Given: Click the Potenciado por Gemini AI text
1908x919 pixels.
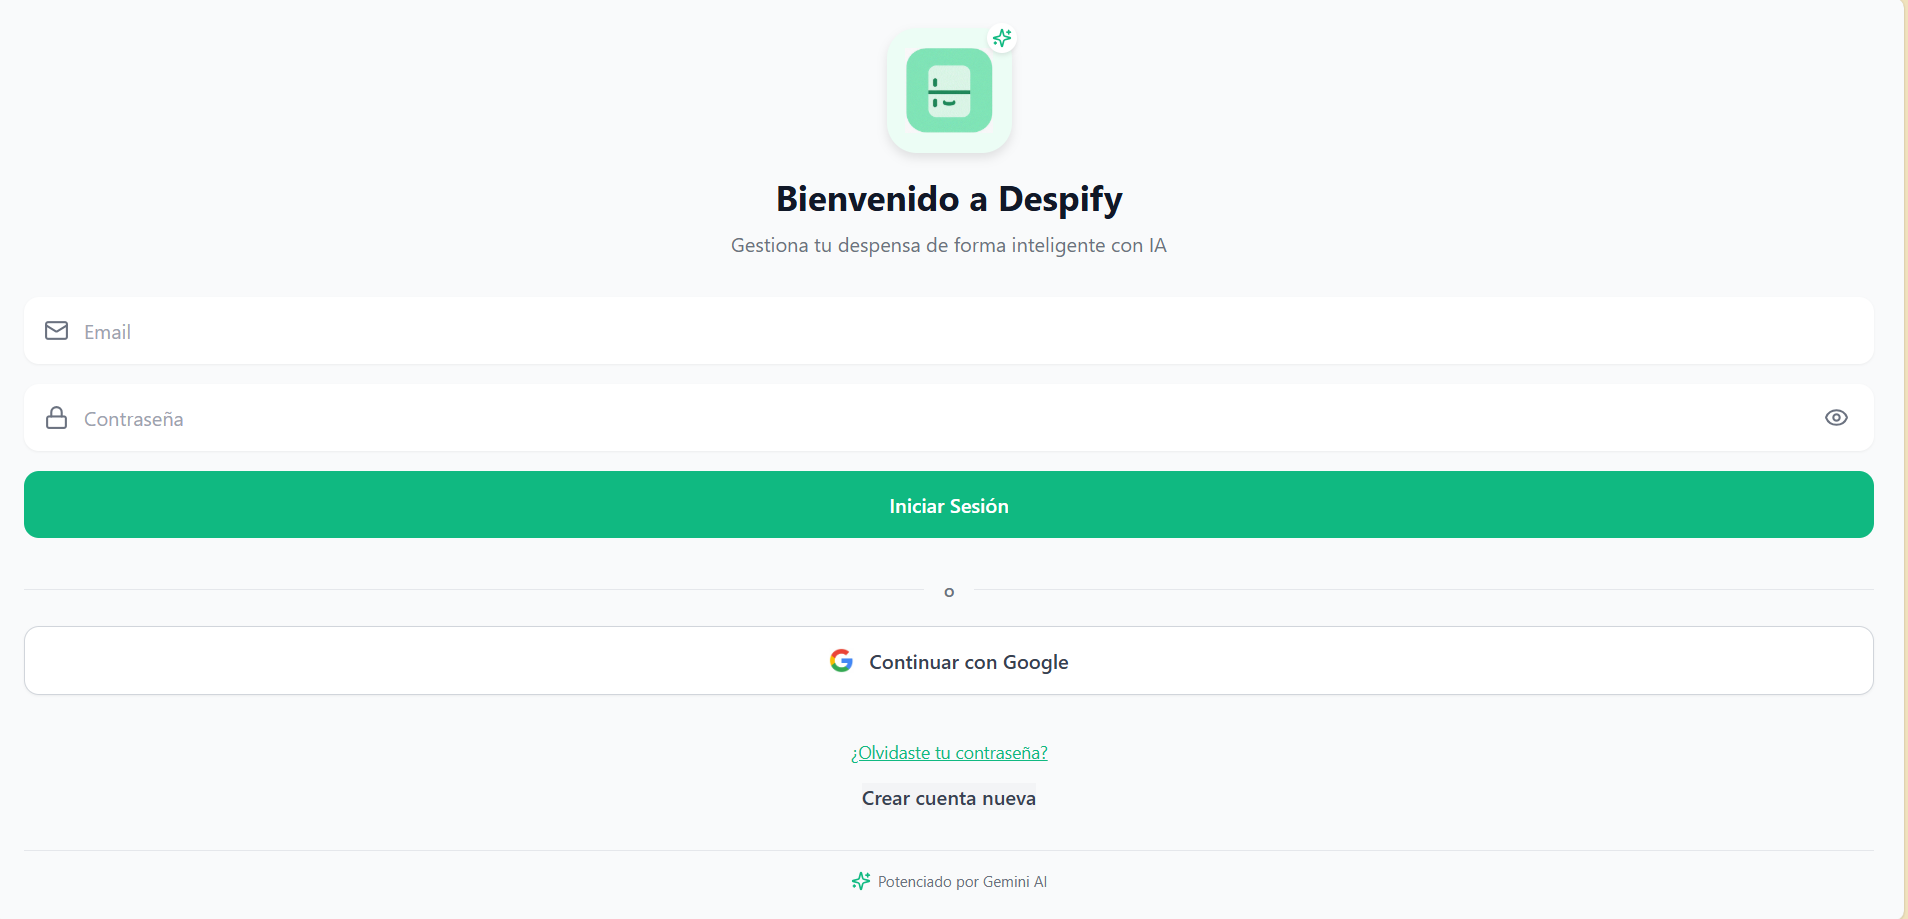Looking at the screenshot, I should (x=962, y=882).
